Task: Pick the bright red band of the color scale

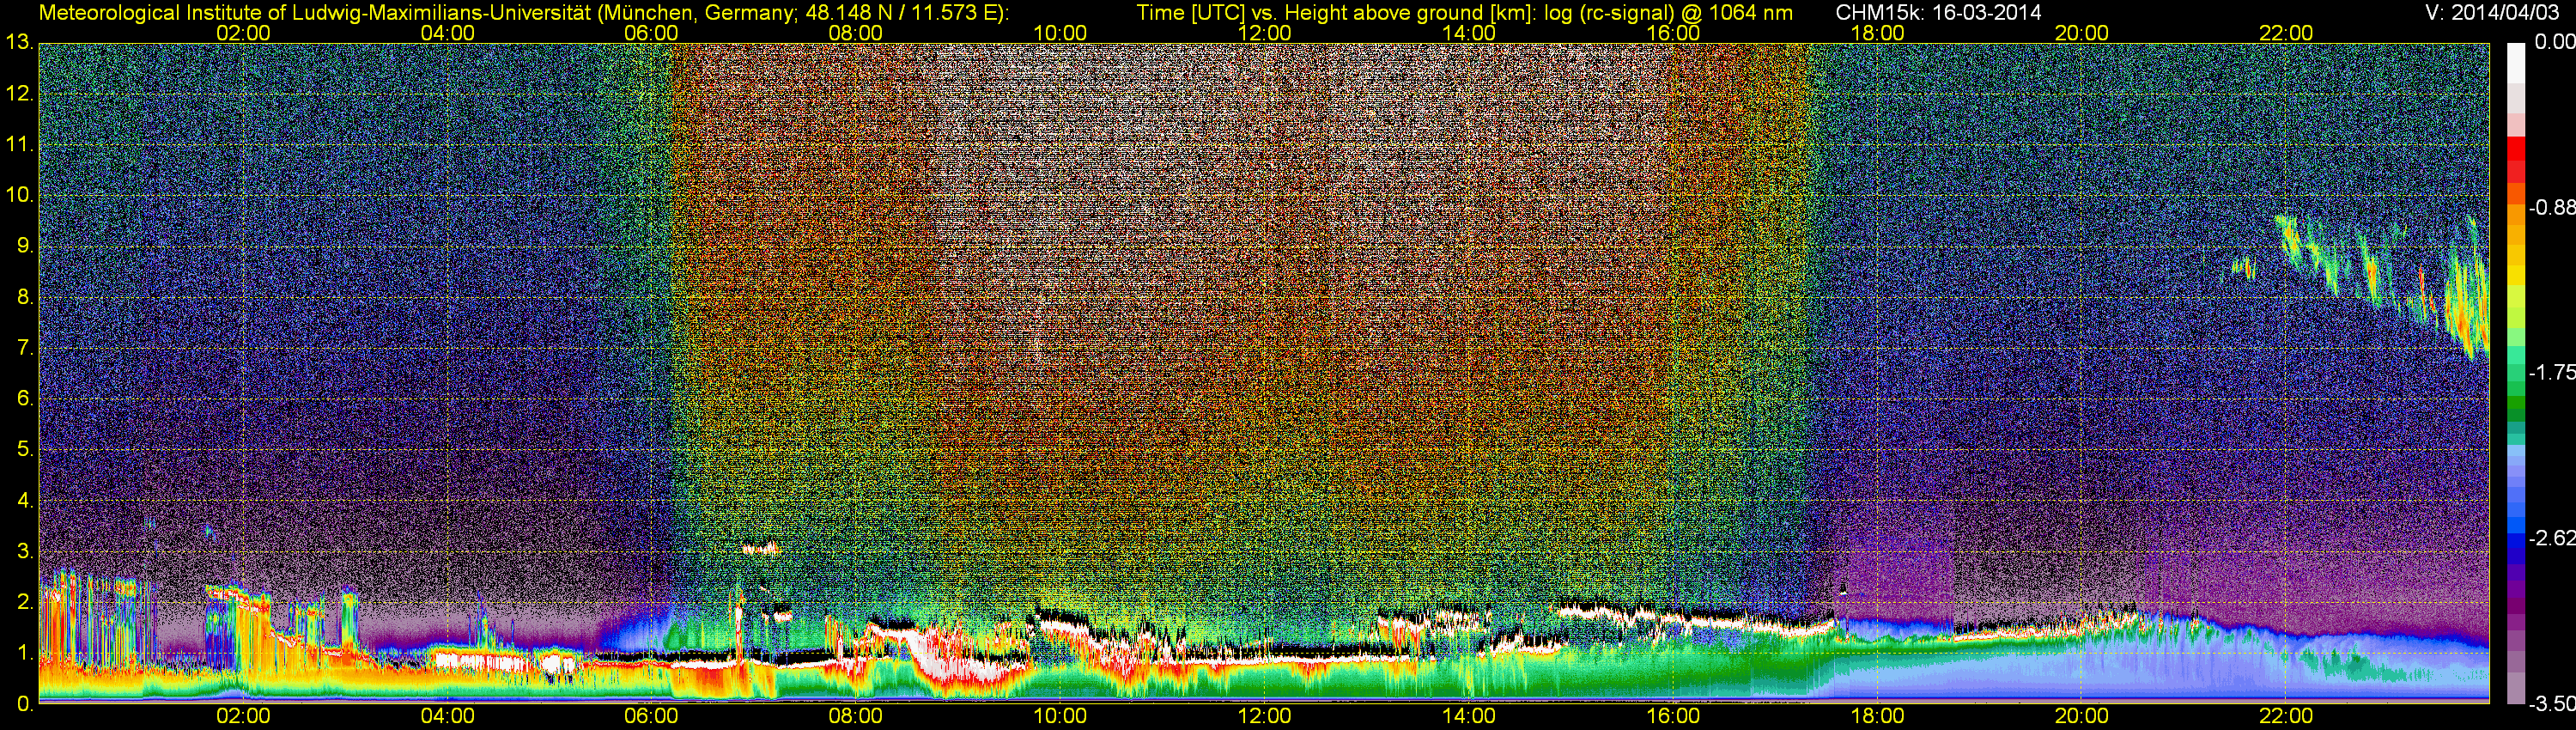Action: point(2516,148)
